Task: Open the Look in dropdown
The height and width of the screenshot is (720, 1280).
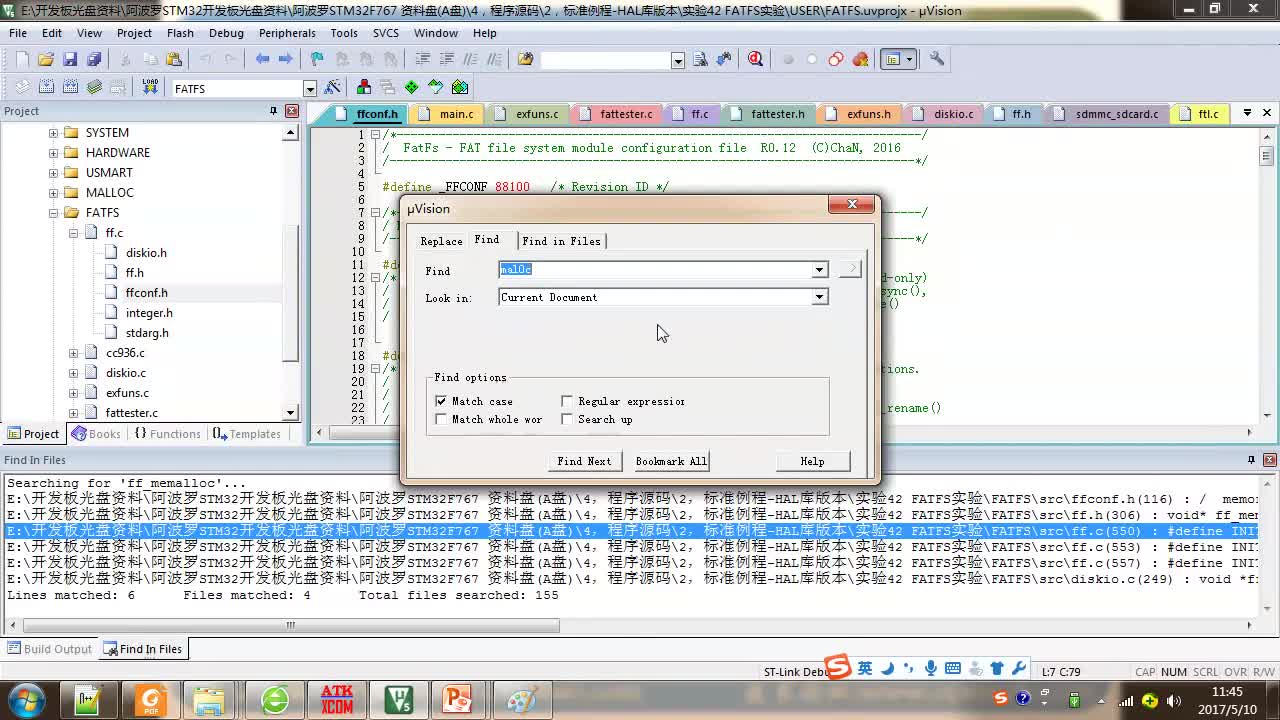Action: coord(819,297)
